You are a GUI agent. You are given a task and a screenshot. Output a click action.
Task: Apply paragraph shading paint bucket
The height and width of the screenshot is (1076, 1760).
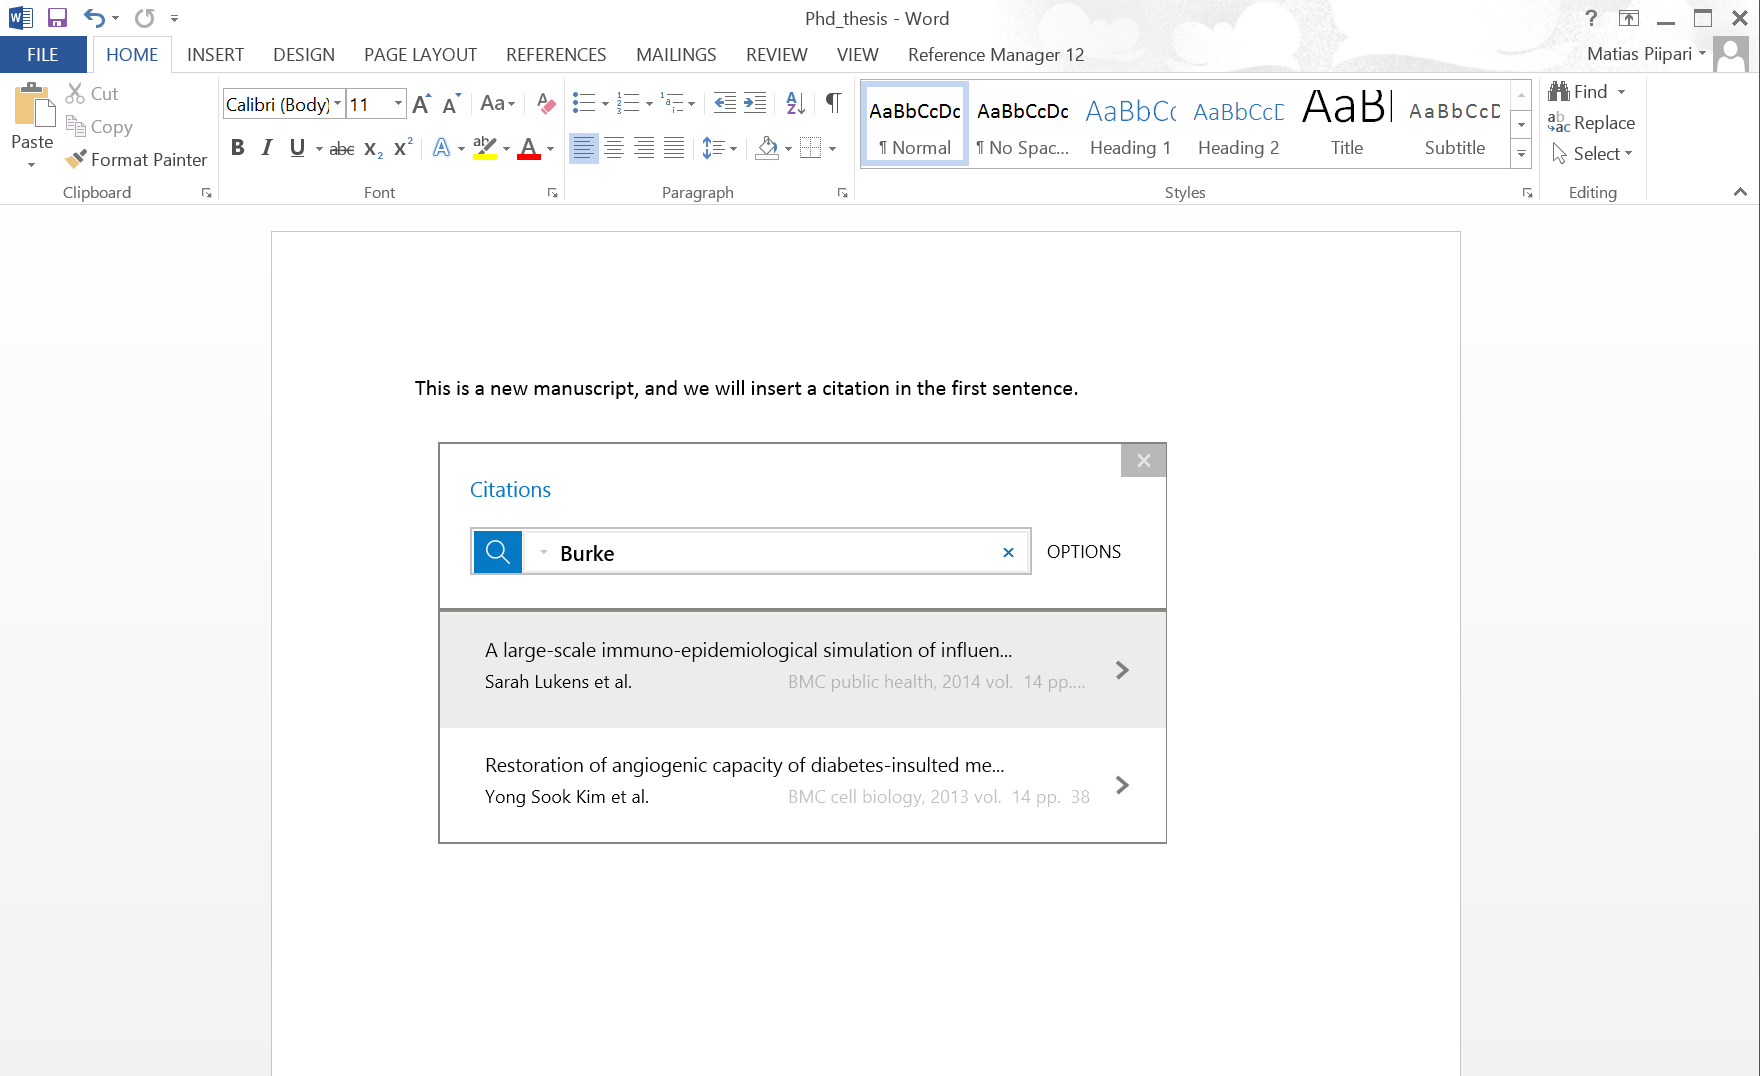pos(767,148)
